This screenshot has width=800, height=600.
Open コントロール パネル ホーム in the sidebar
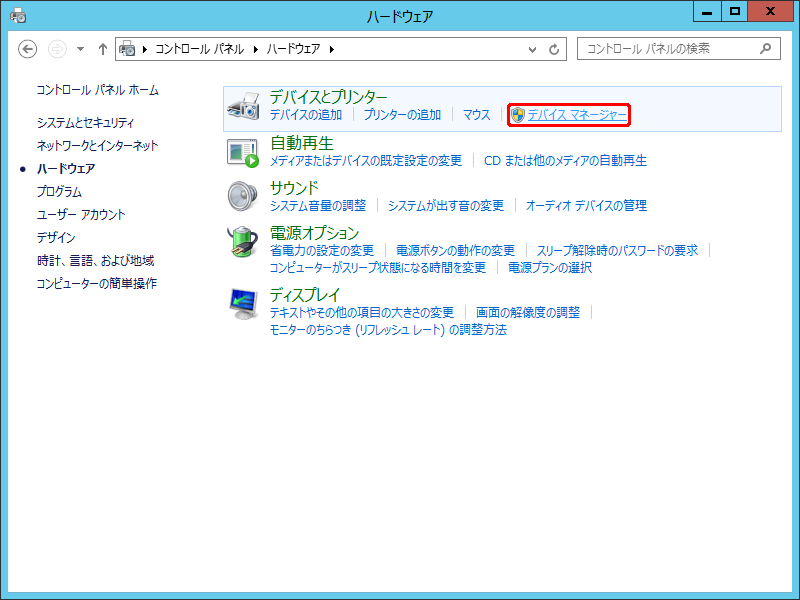tap(97, 90)
